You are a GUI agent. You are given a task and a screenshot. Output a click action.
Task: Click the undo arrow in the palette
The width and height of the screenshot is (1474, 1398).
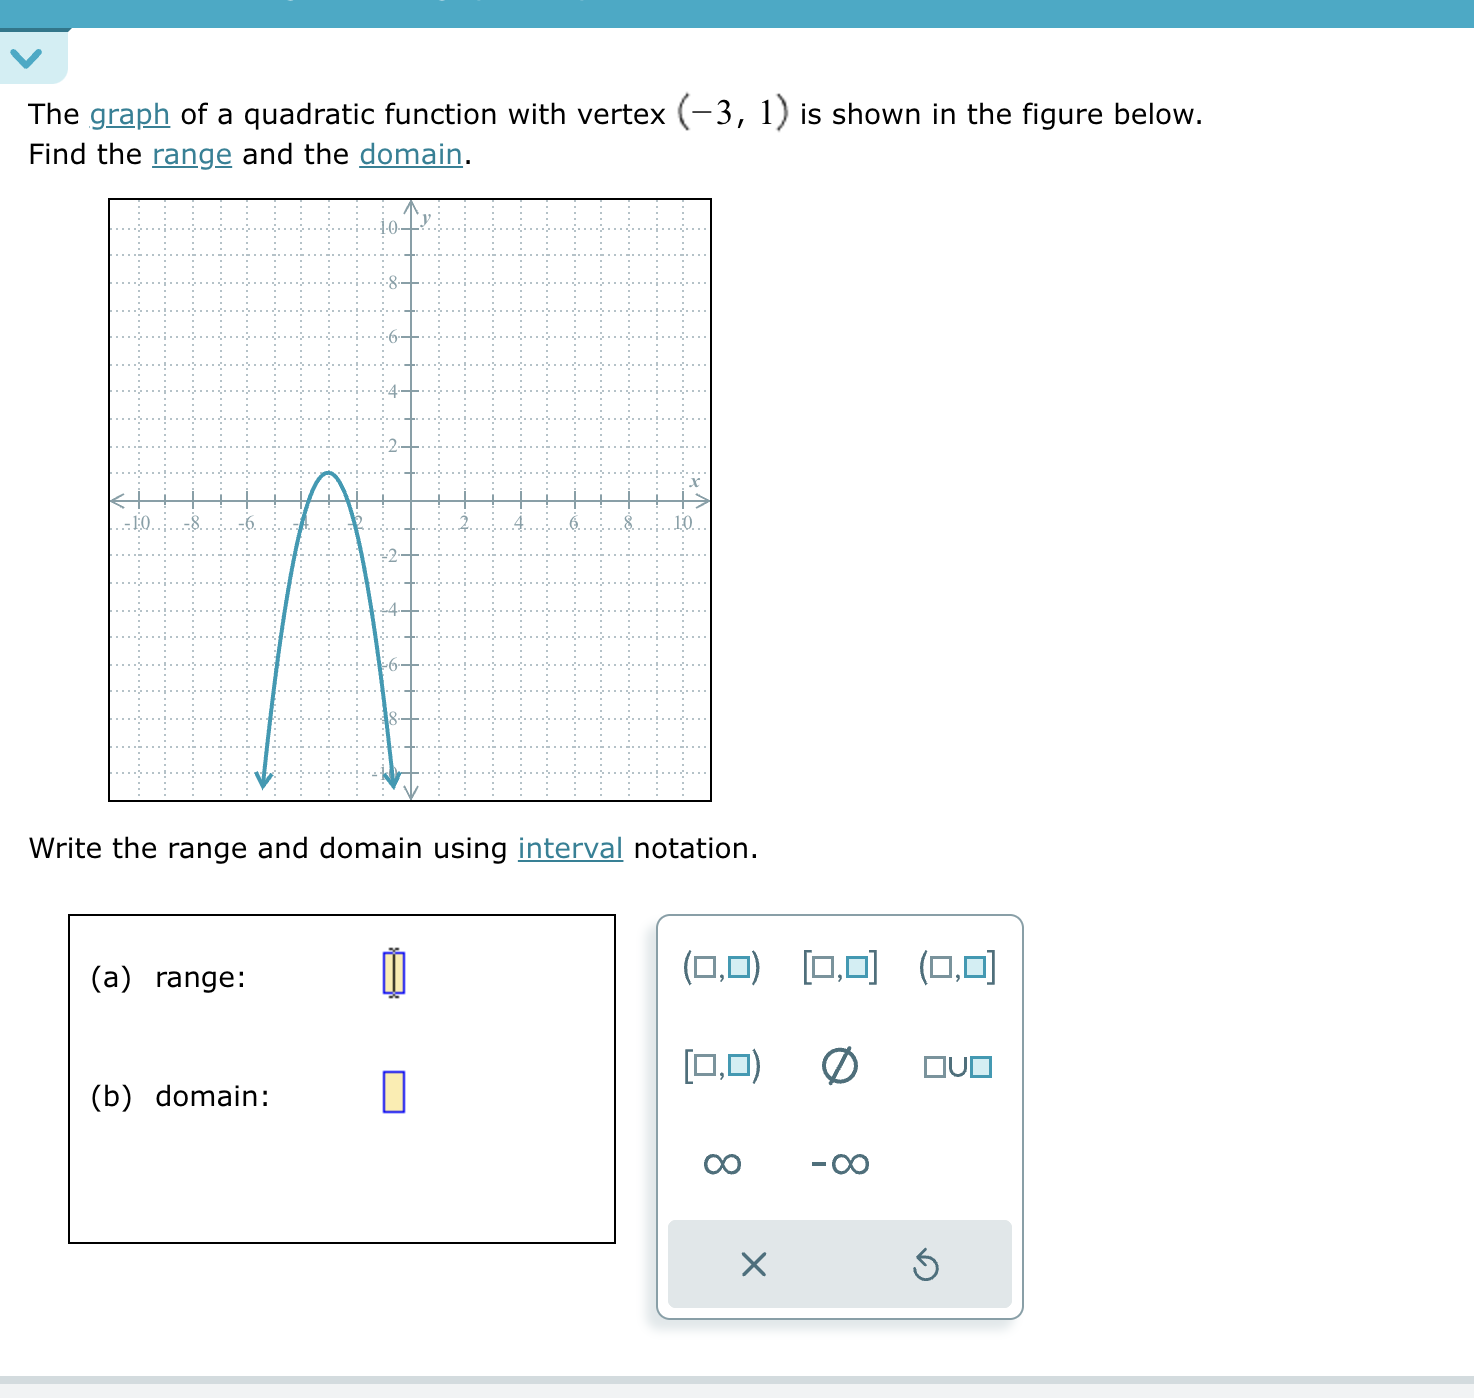click(x=925, y=1266)
